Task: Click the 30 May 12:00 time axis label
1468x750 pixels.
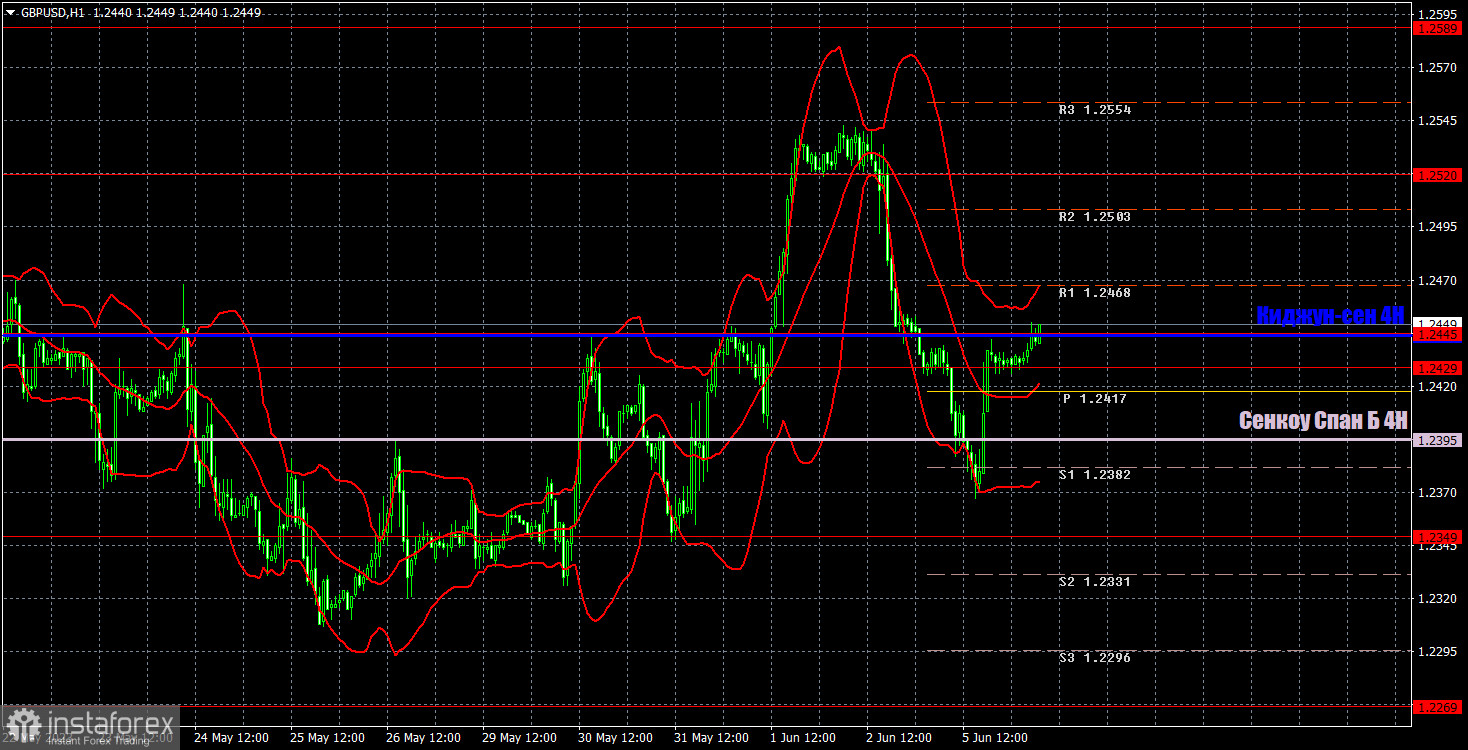Action: 615,738
